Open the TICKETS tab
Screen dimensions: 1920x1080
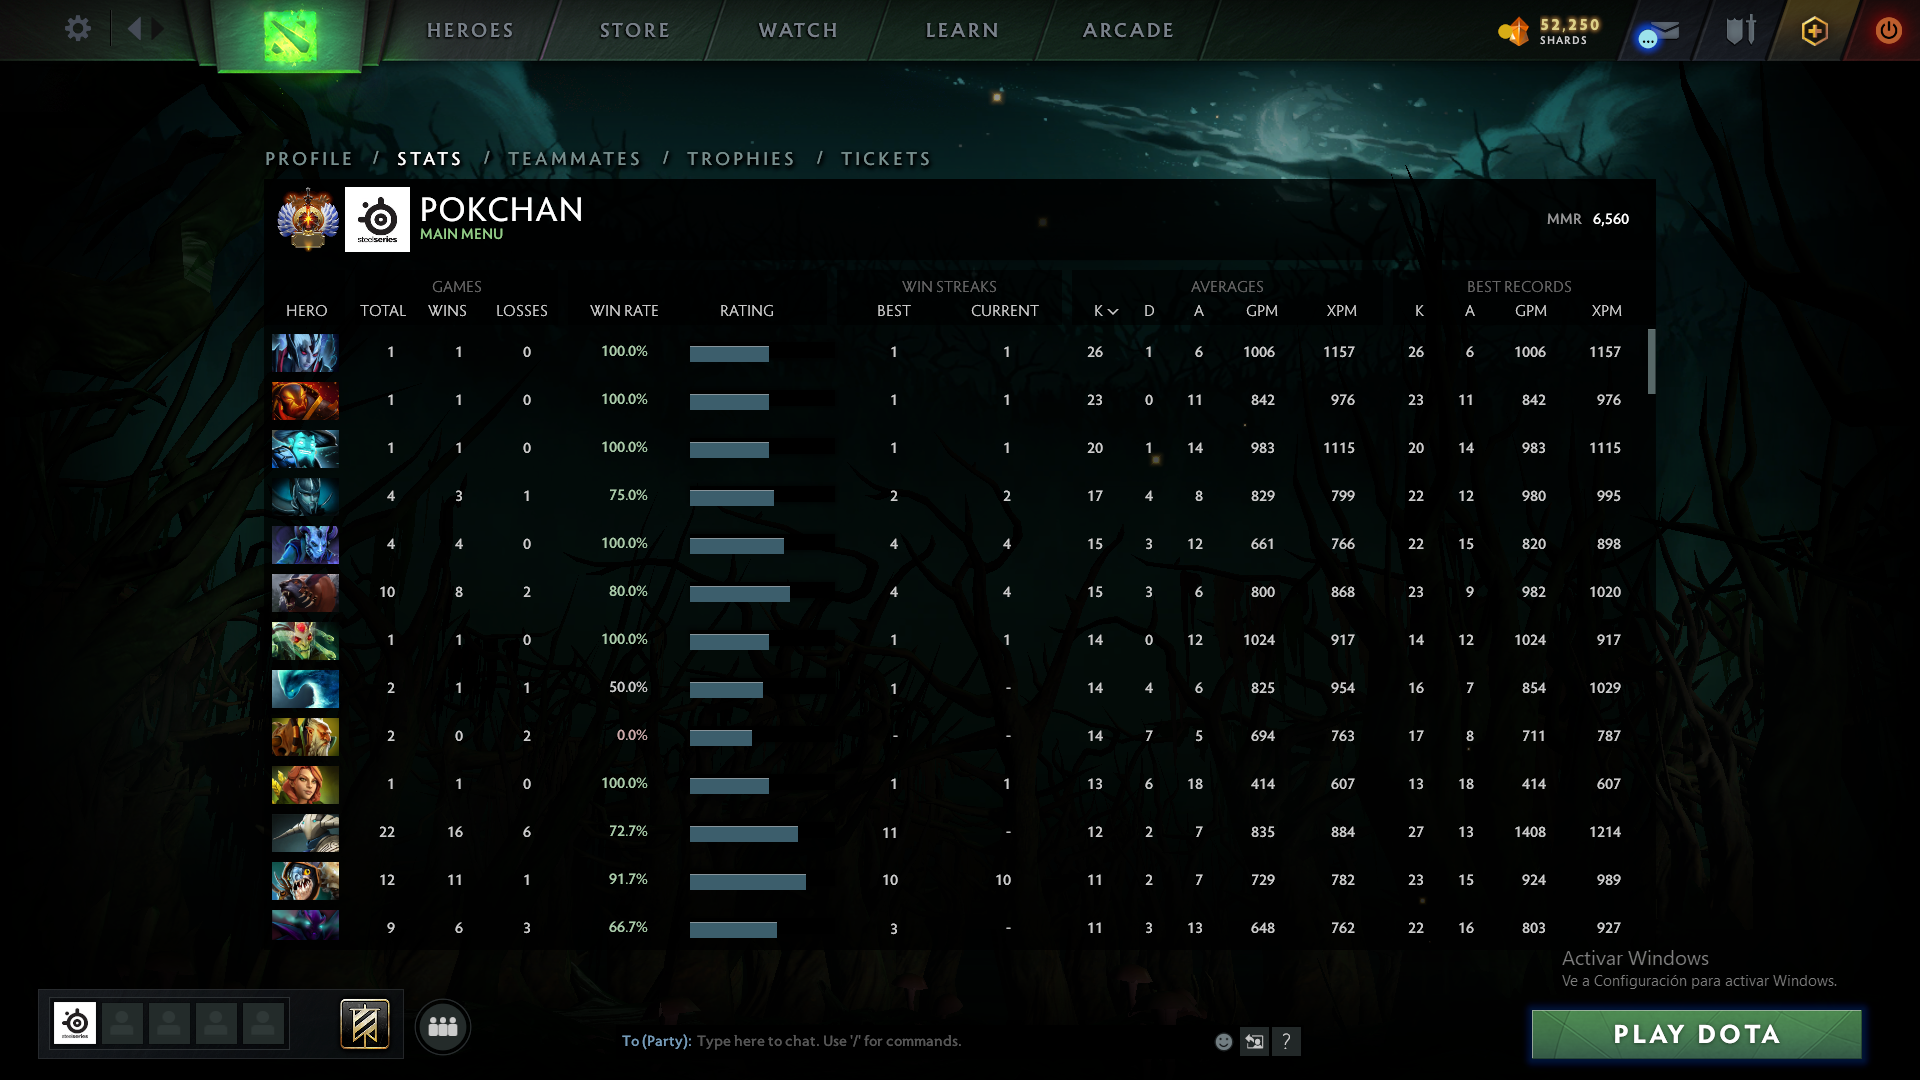[886, 159]
